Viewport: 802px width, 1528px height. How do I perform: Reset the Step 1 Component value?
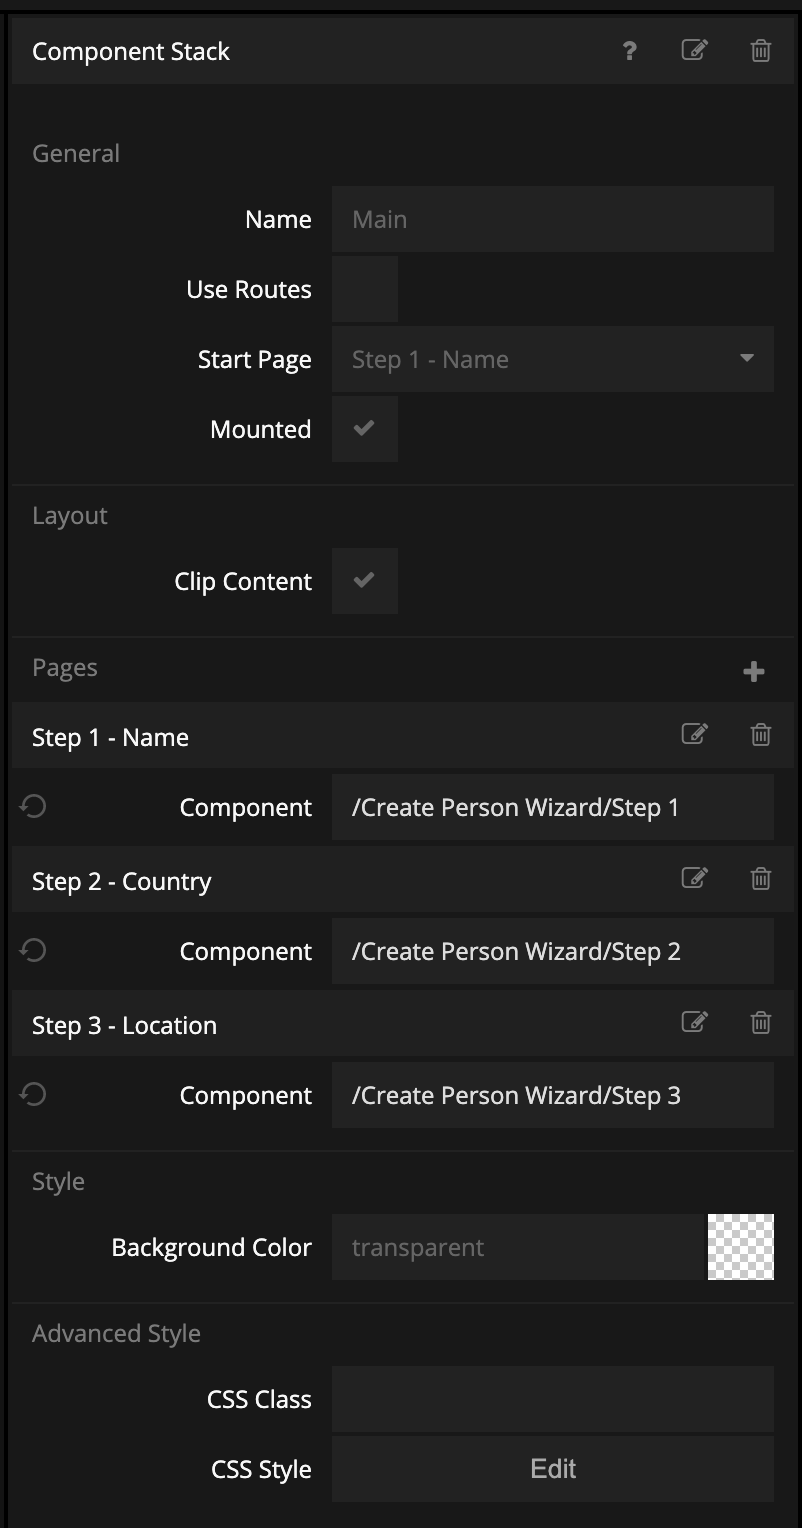pyautogui.click(x=33, y=806)
